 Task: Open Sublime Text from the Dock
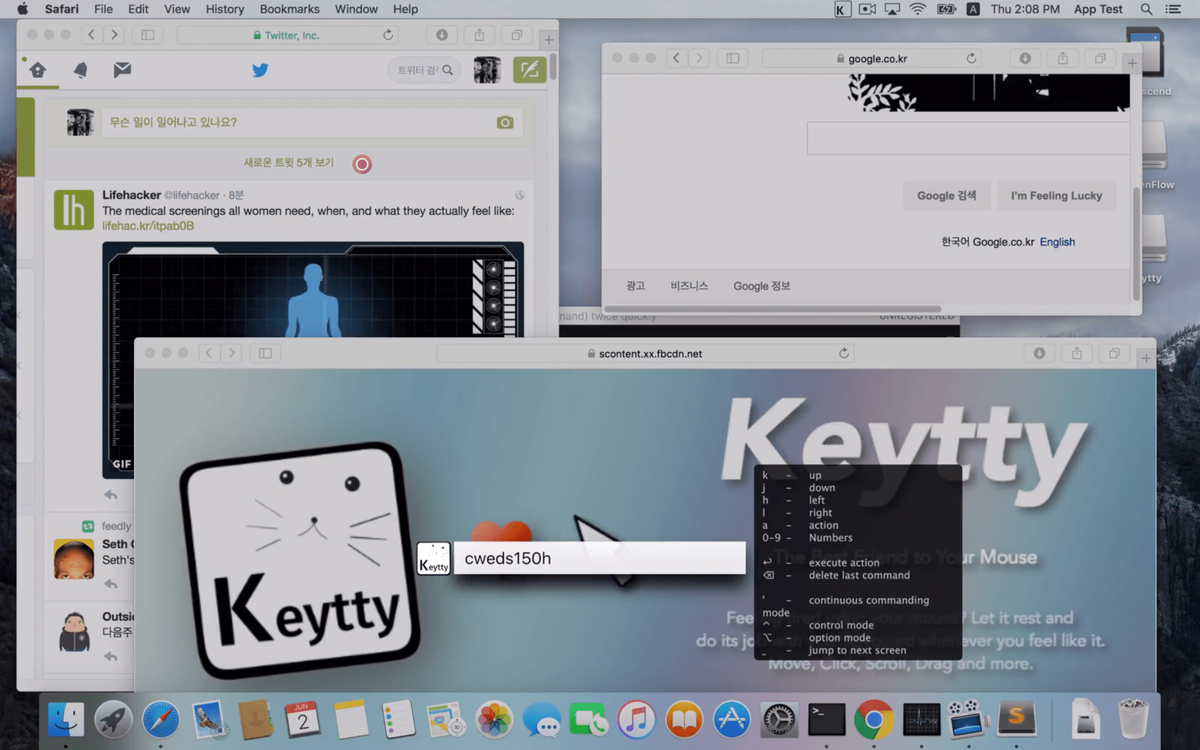pos(1017,719)
